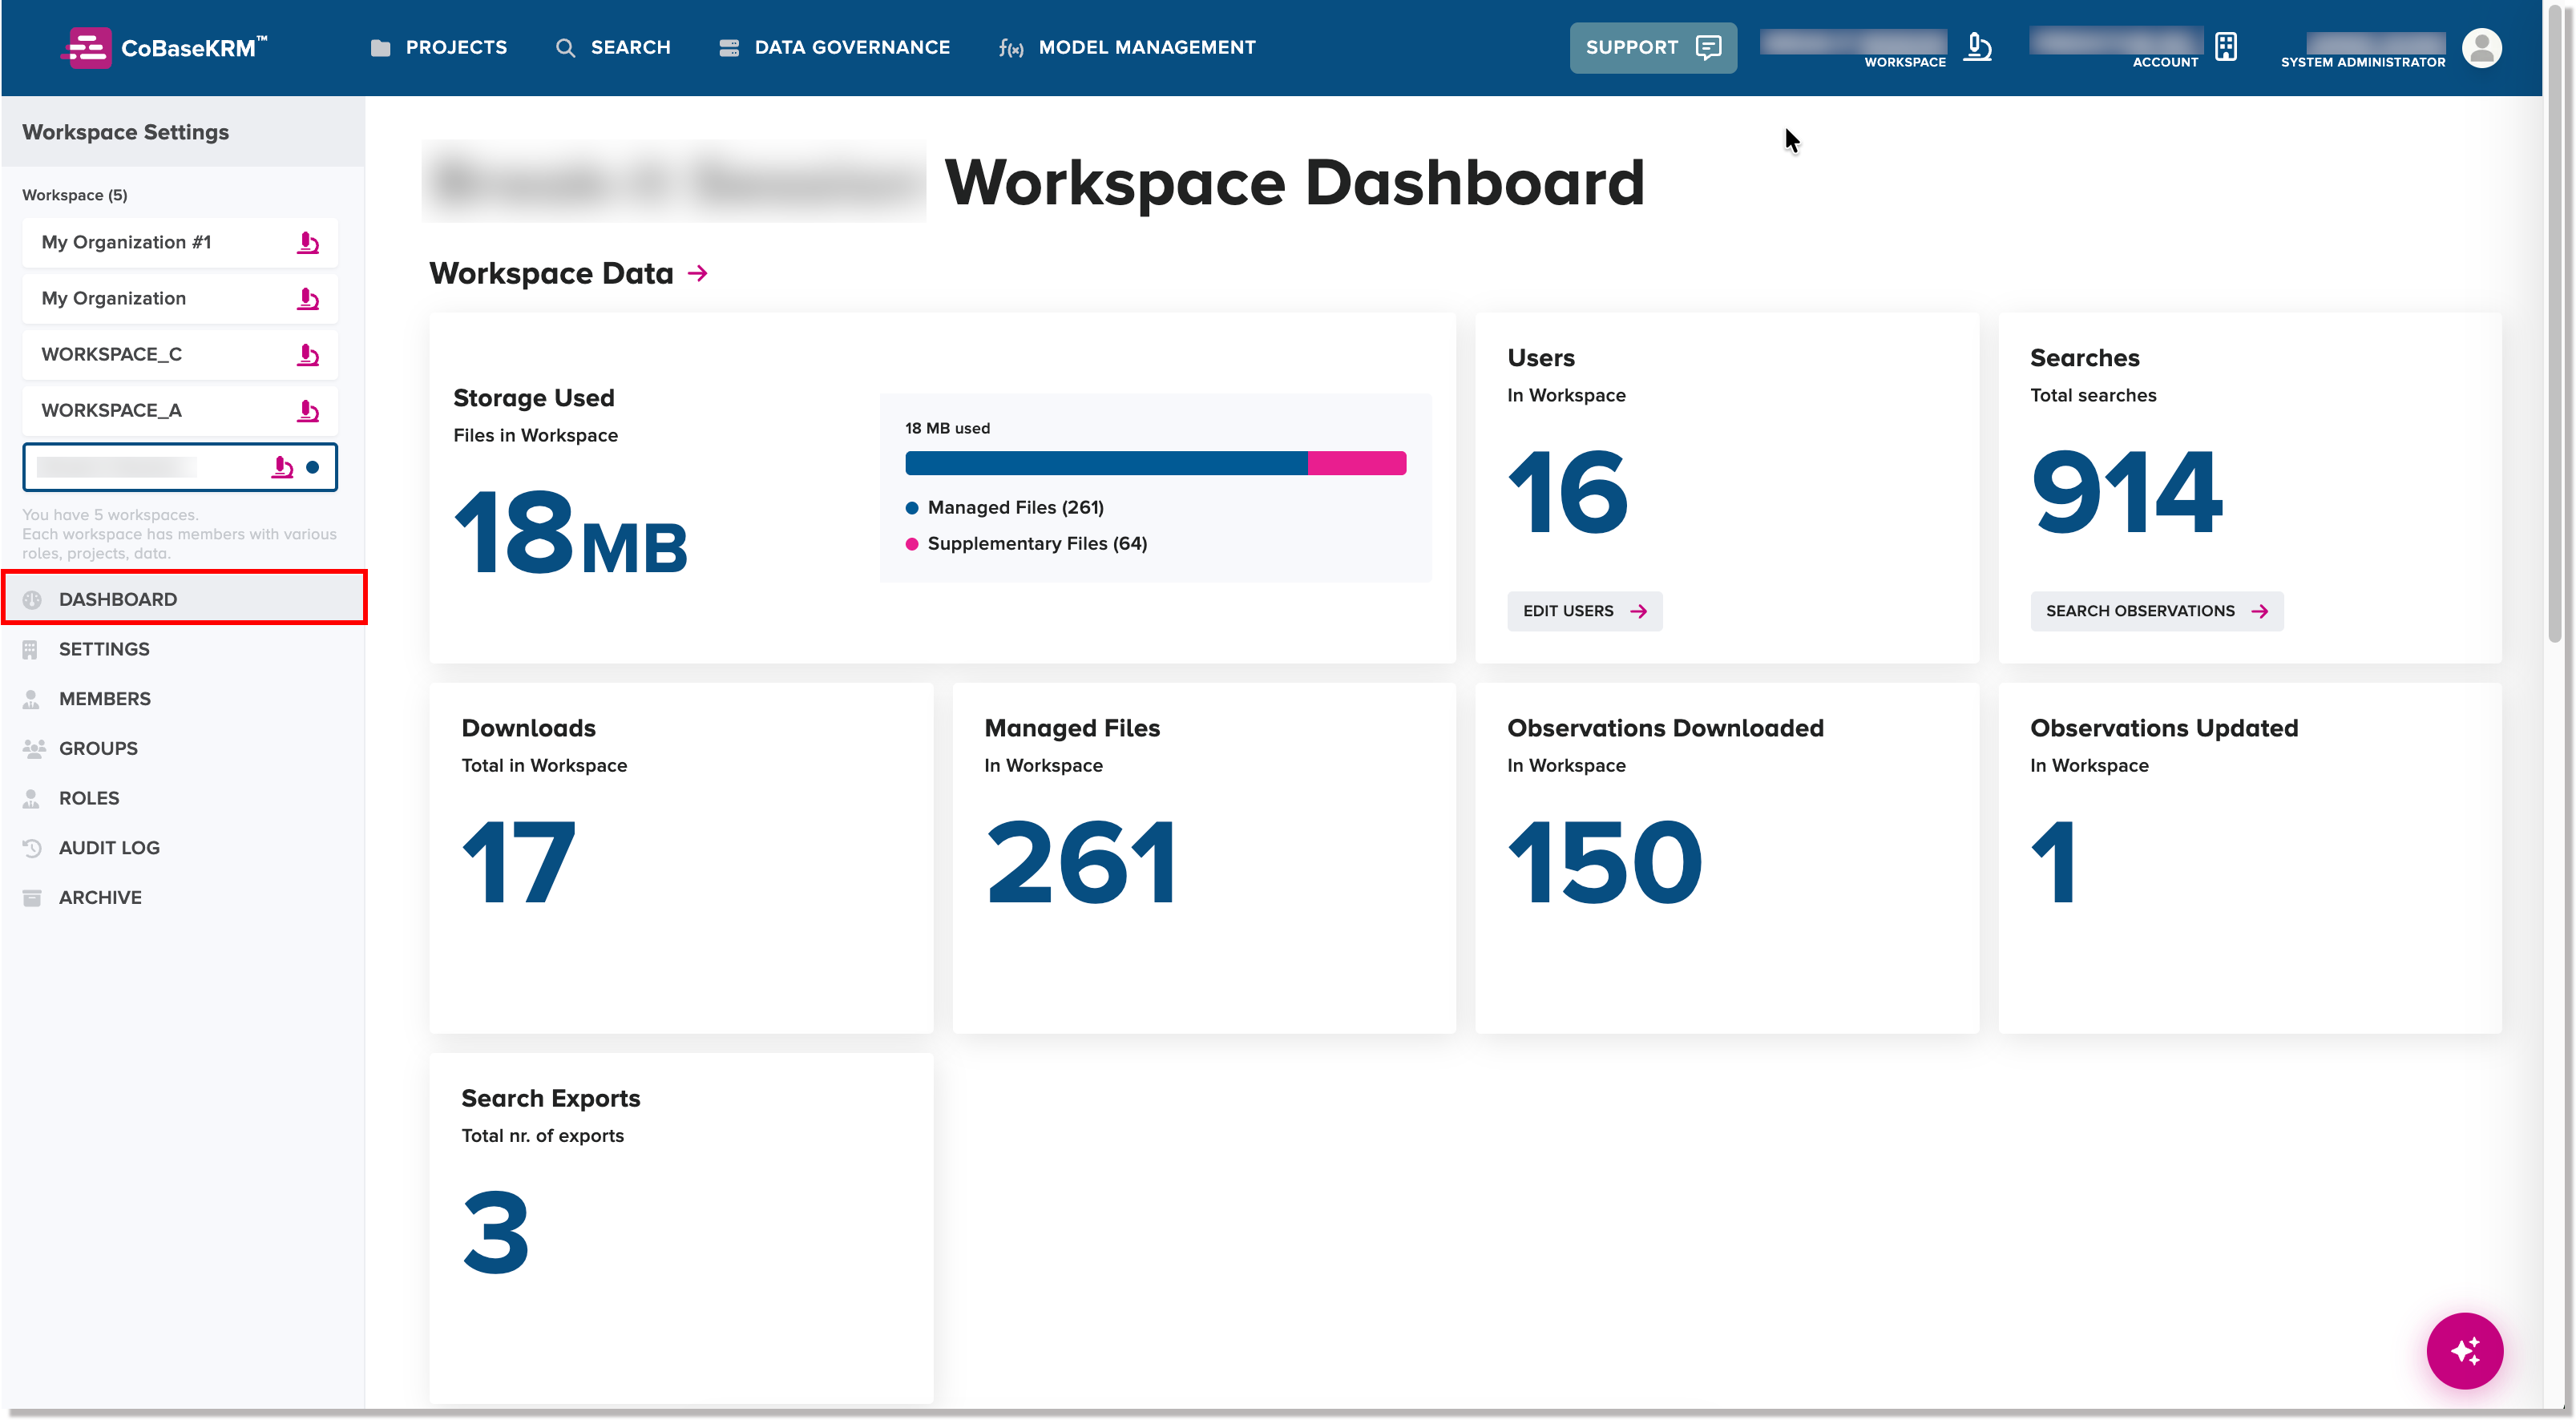Open Members in the sidebar
Screen dimensions: 2576x1420
click(x=184, y=698)
